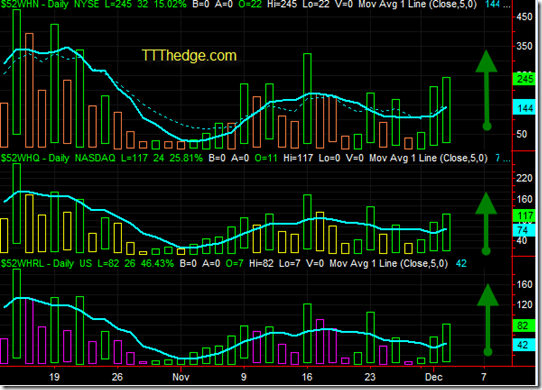542x390 pixels.
Task: Click the 9 date label on time axis
Action: click(244, 377)
